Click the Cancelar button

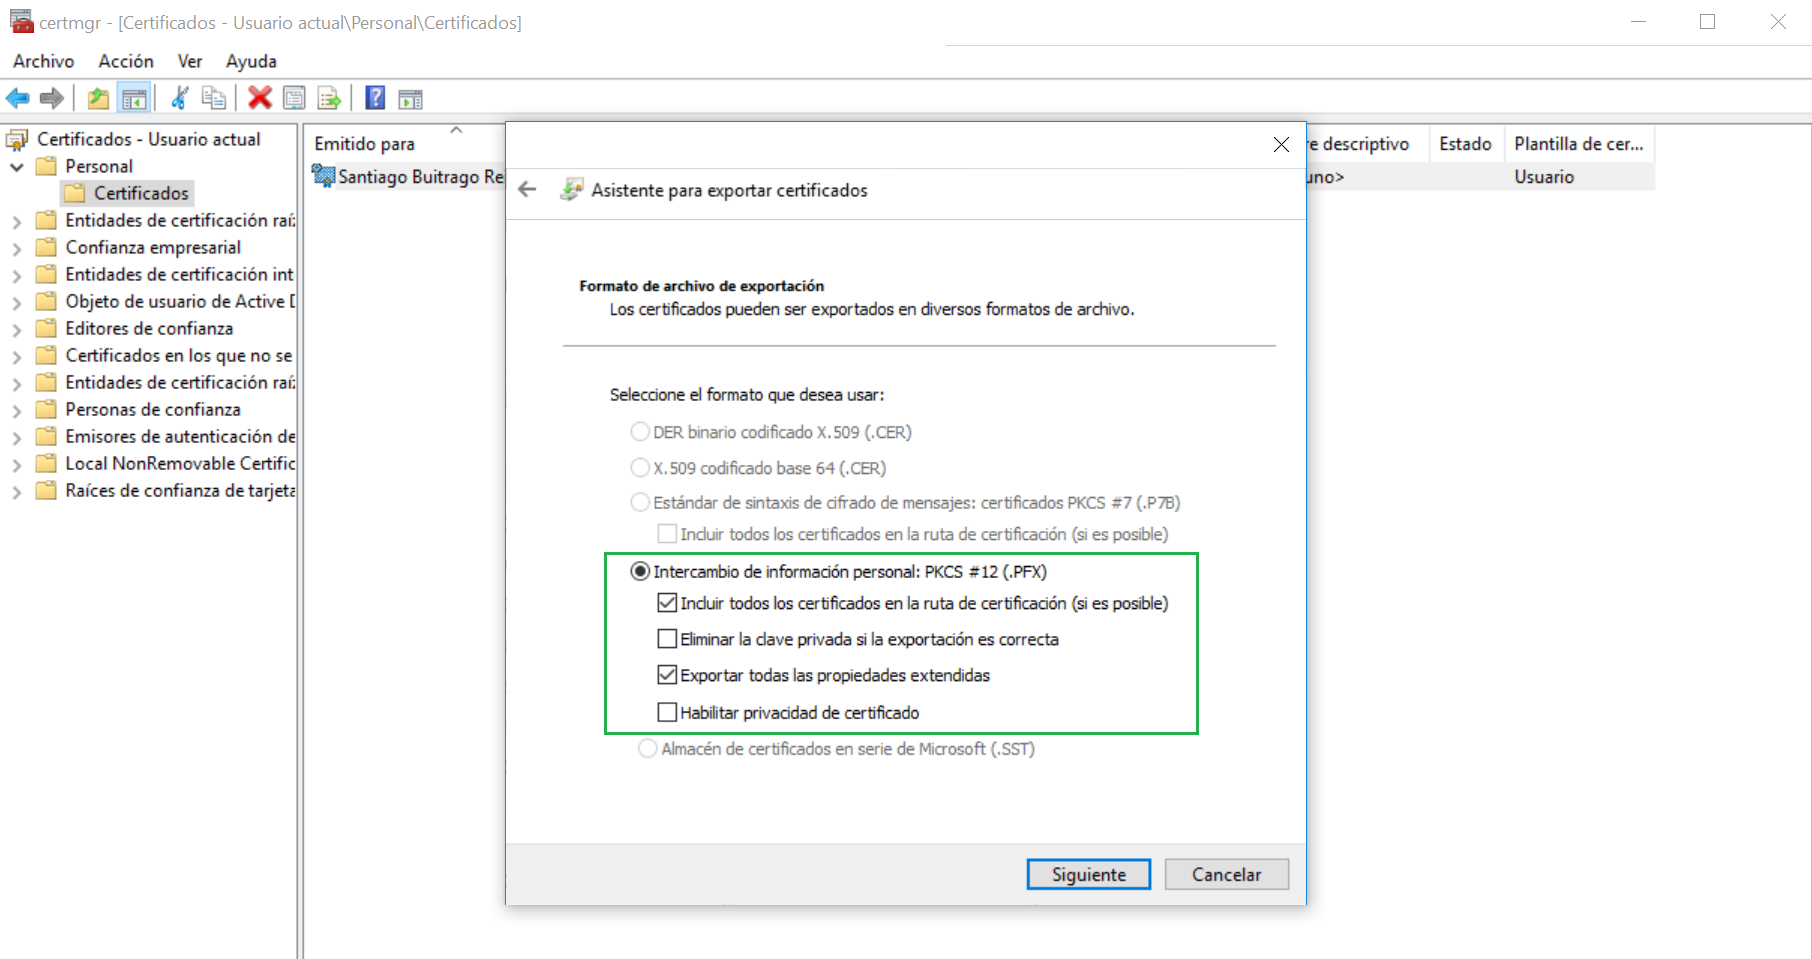1227,874
